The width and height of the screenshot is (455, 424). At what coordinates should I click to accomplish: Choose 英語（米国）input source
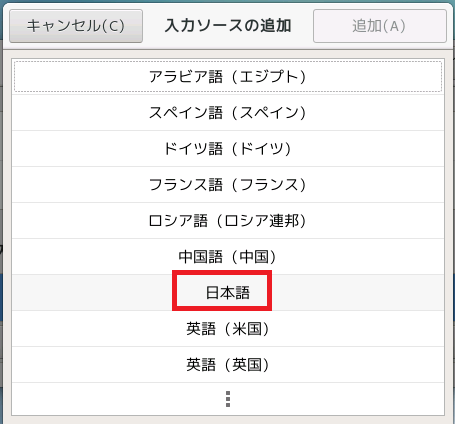pyautogui.click(x=228, y=329)
